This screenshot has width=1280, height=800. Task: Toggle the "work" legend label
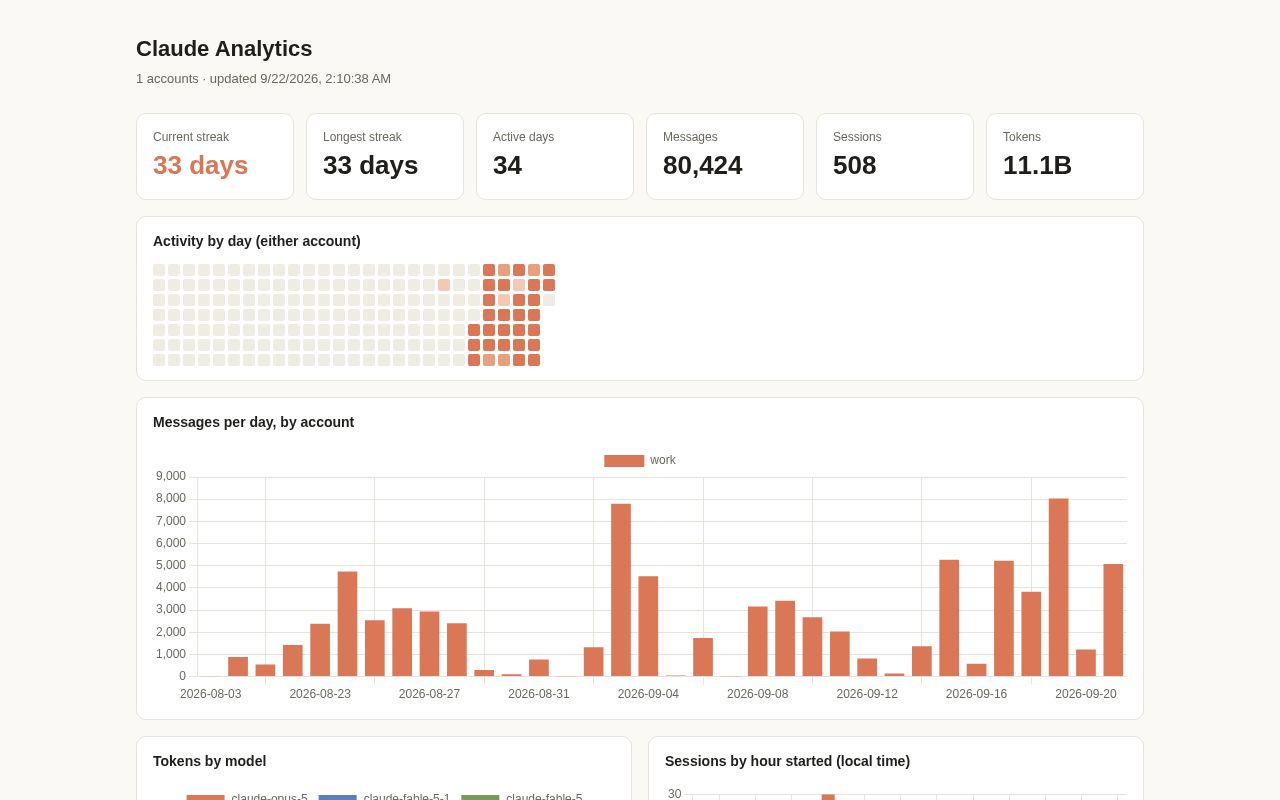663,460
